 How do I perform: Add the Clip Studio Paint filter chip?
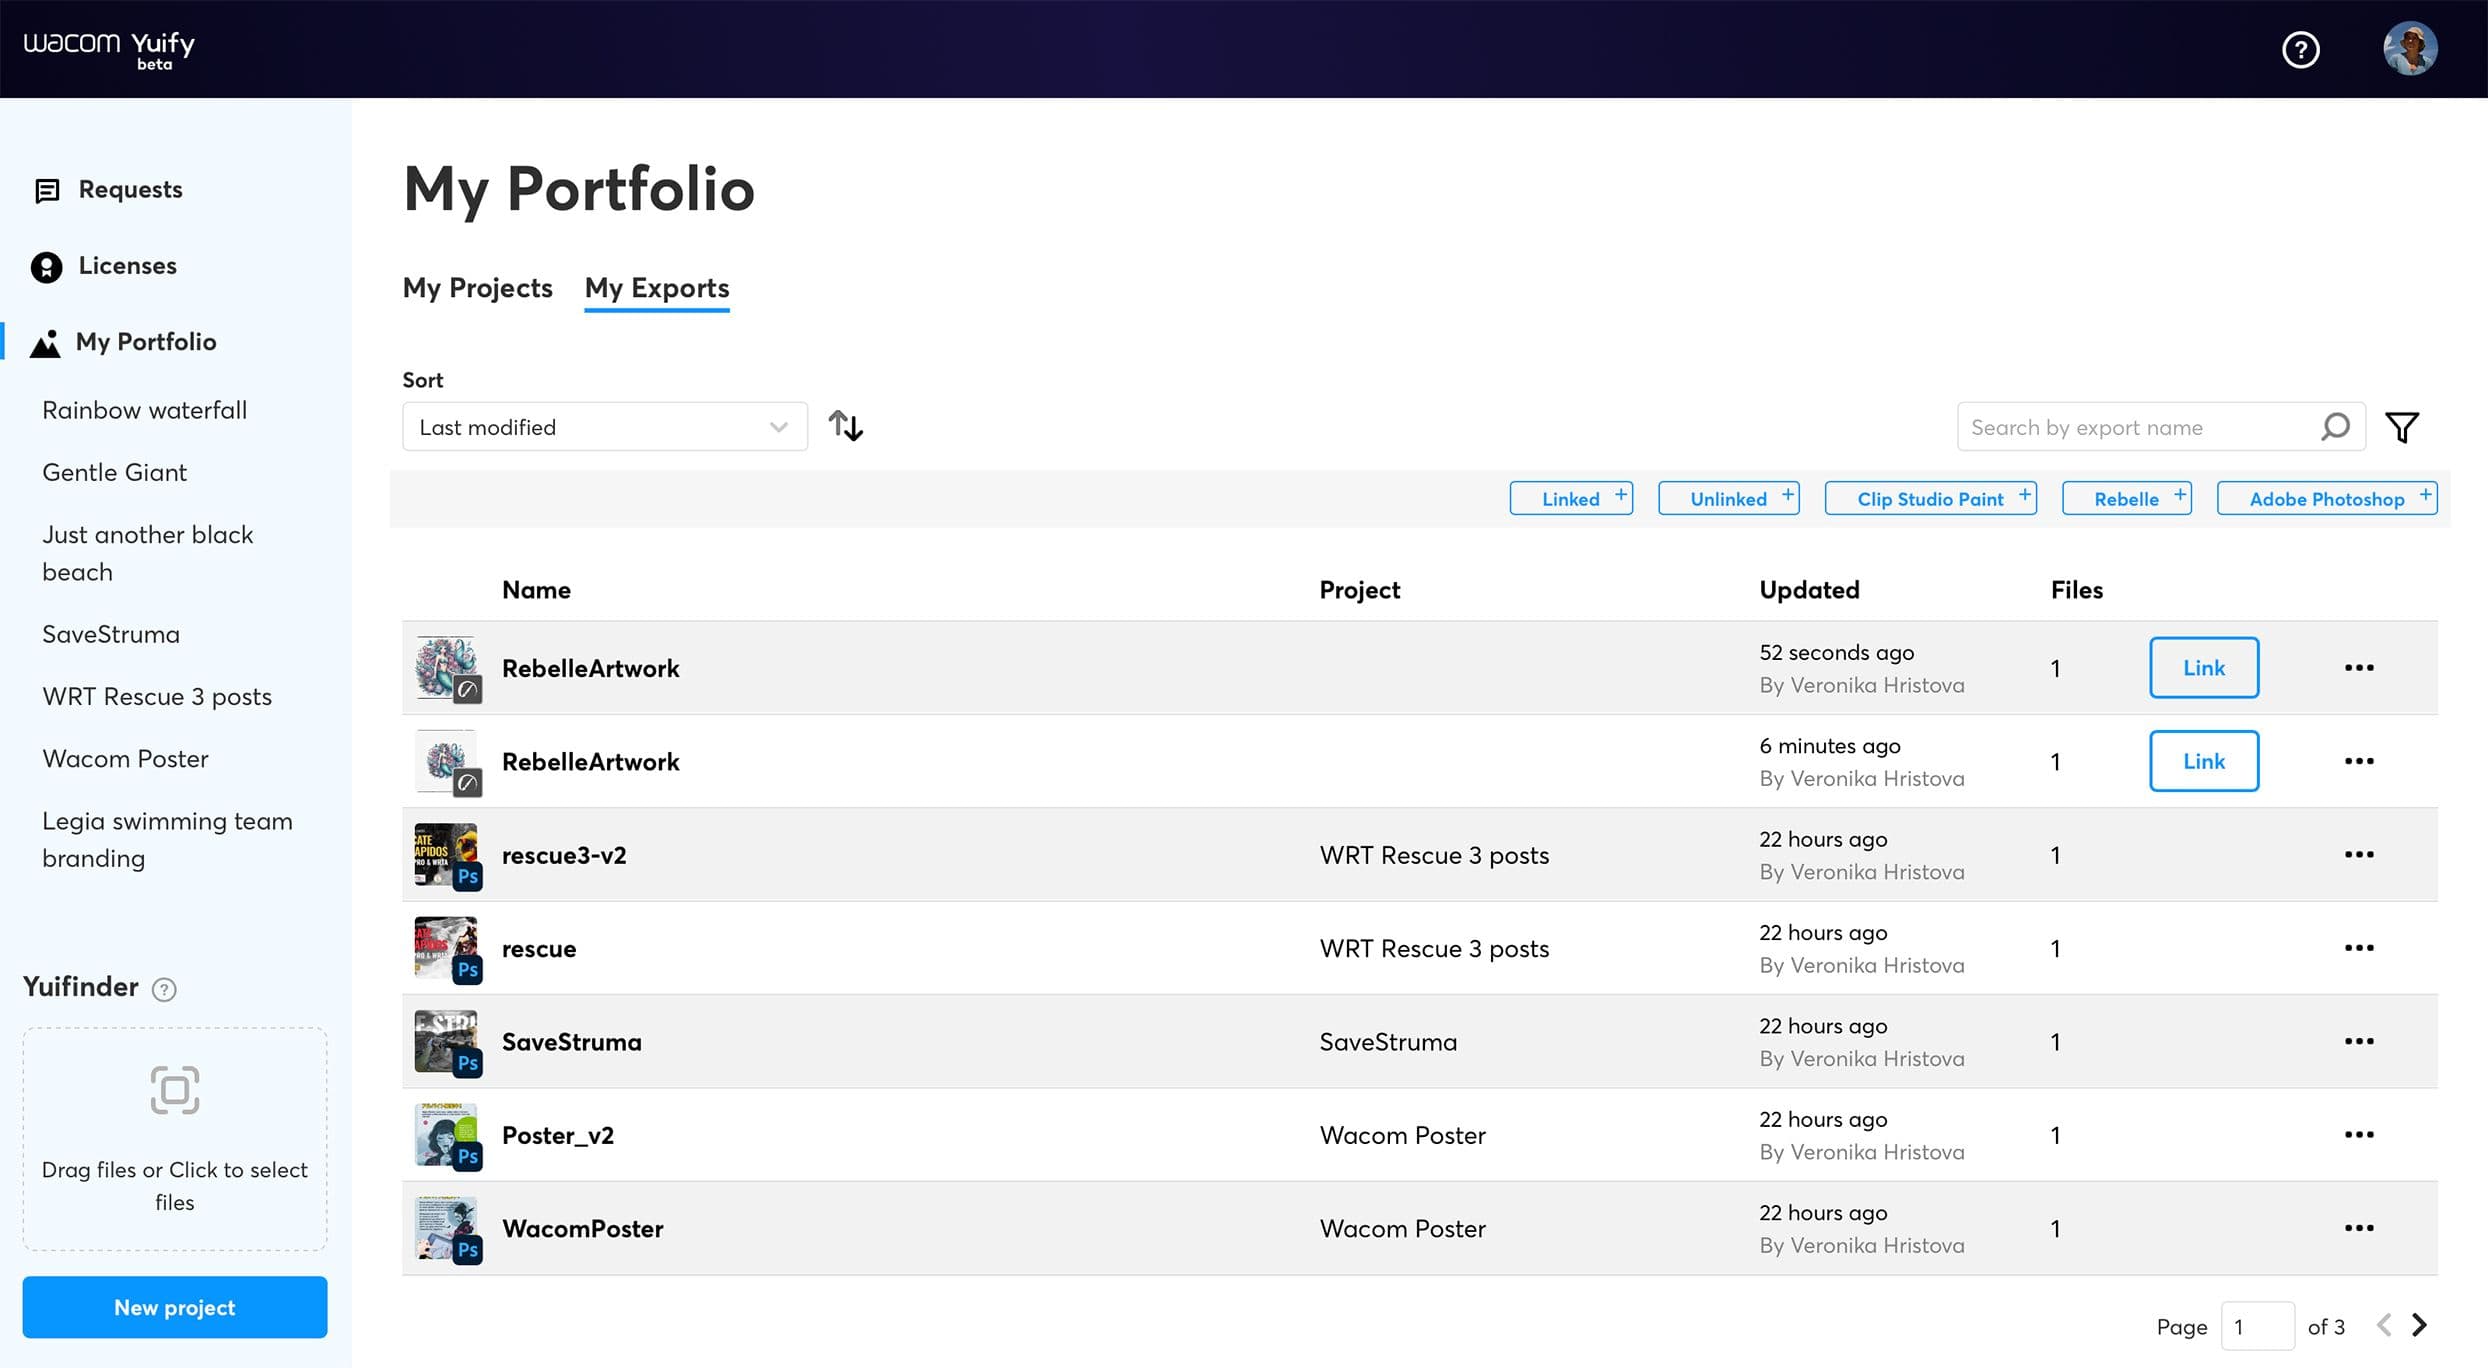click(x=1931, y=498)
